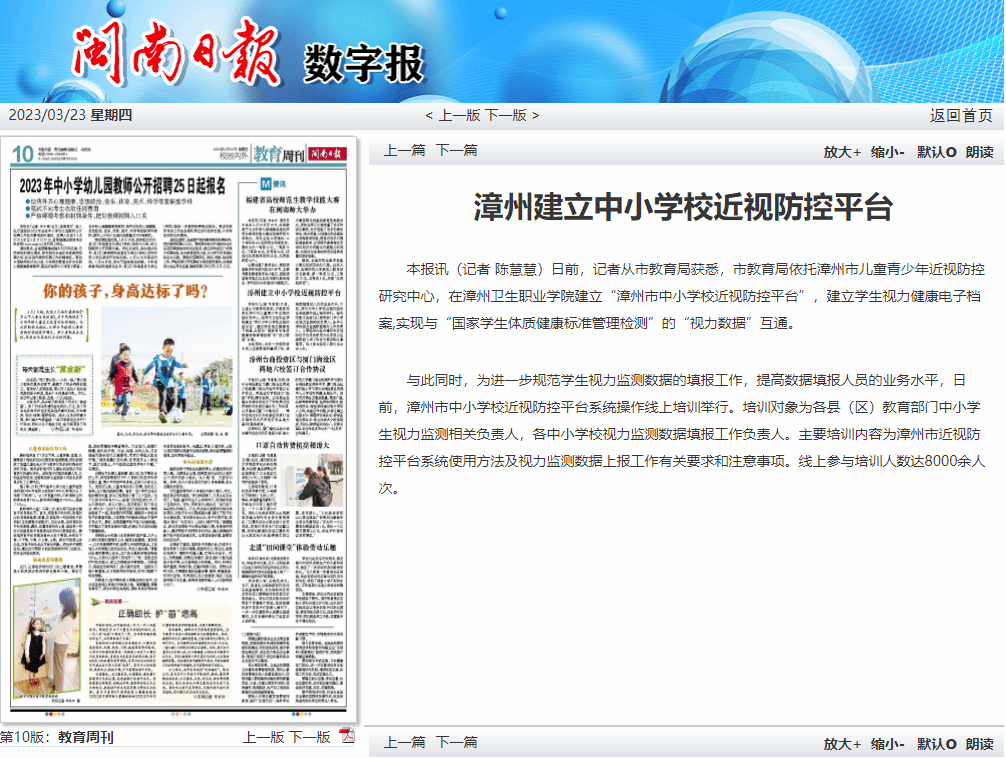This screenshot has height=759, width=1006.
Task: Reset font size with top 默认O
Action: tap(937, 152)
